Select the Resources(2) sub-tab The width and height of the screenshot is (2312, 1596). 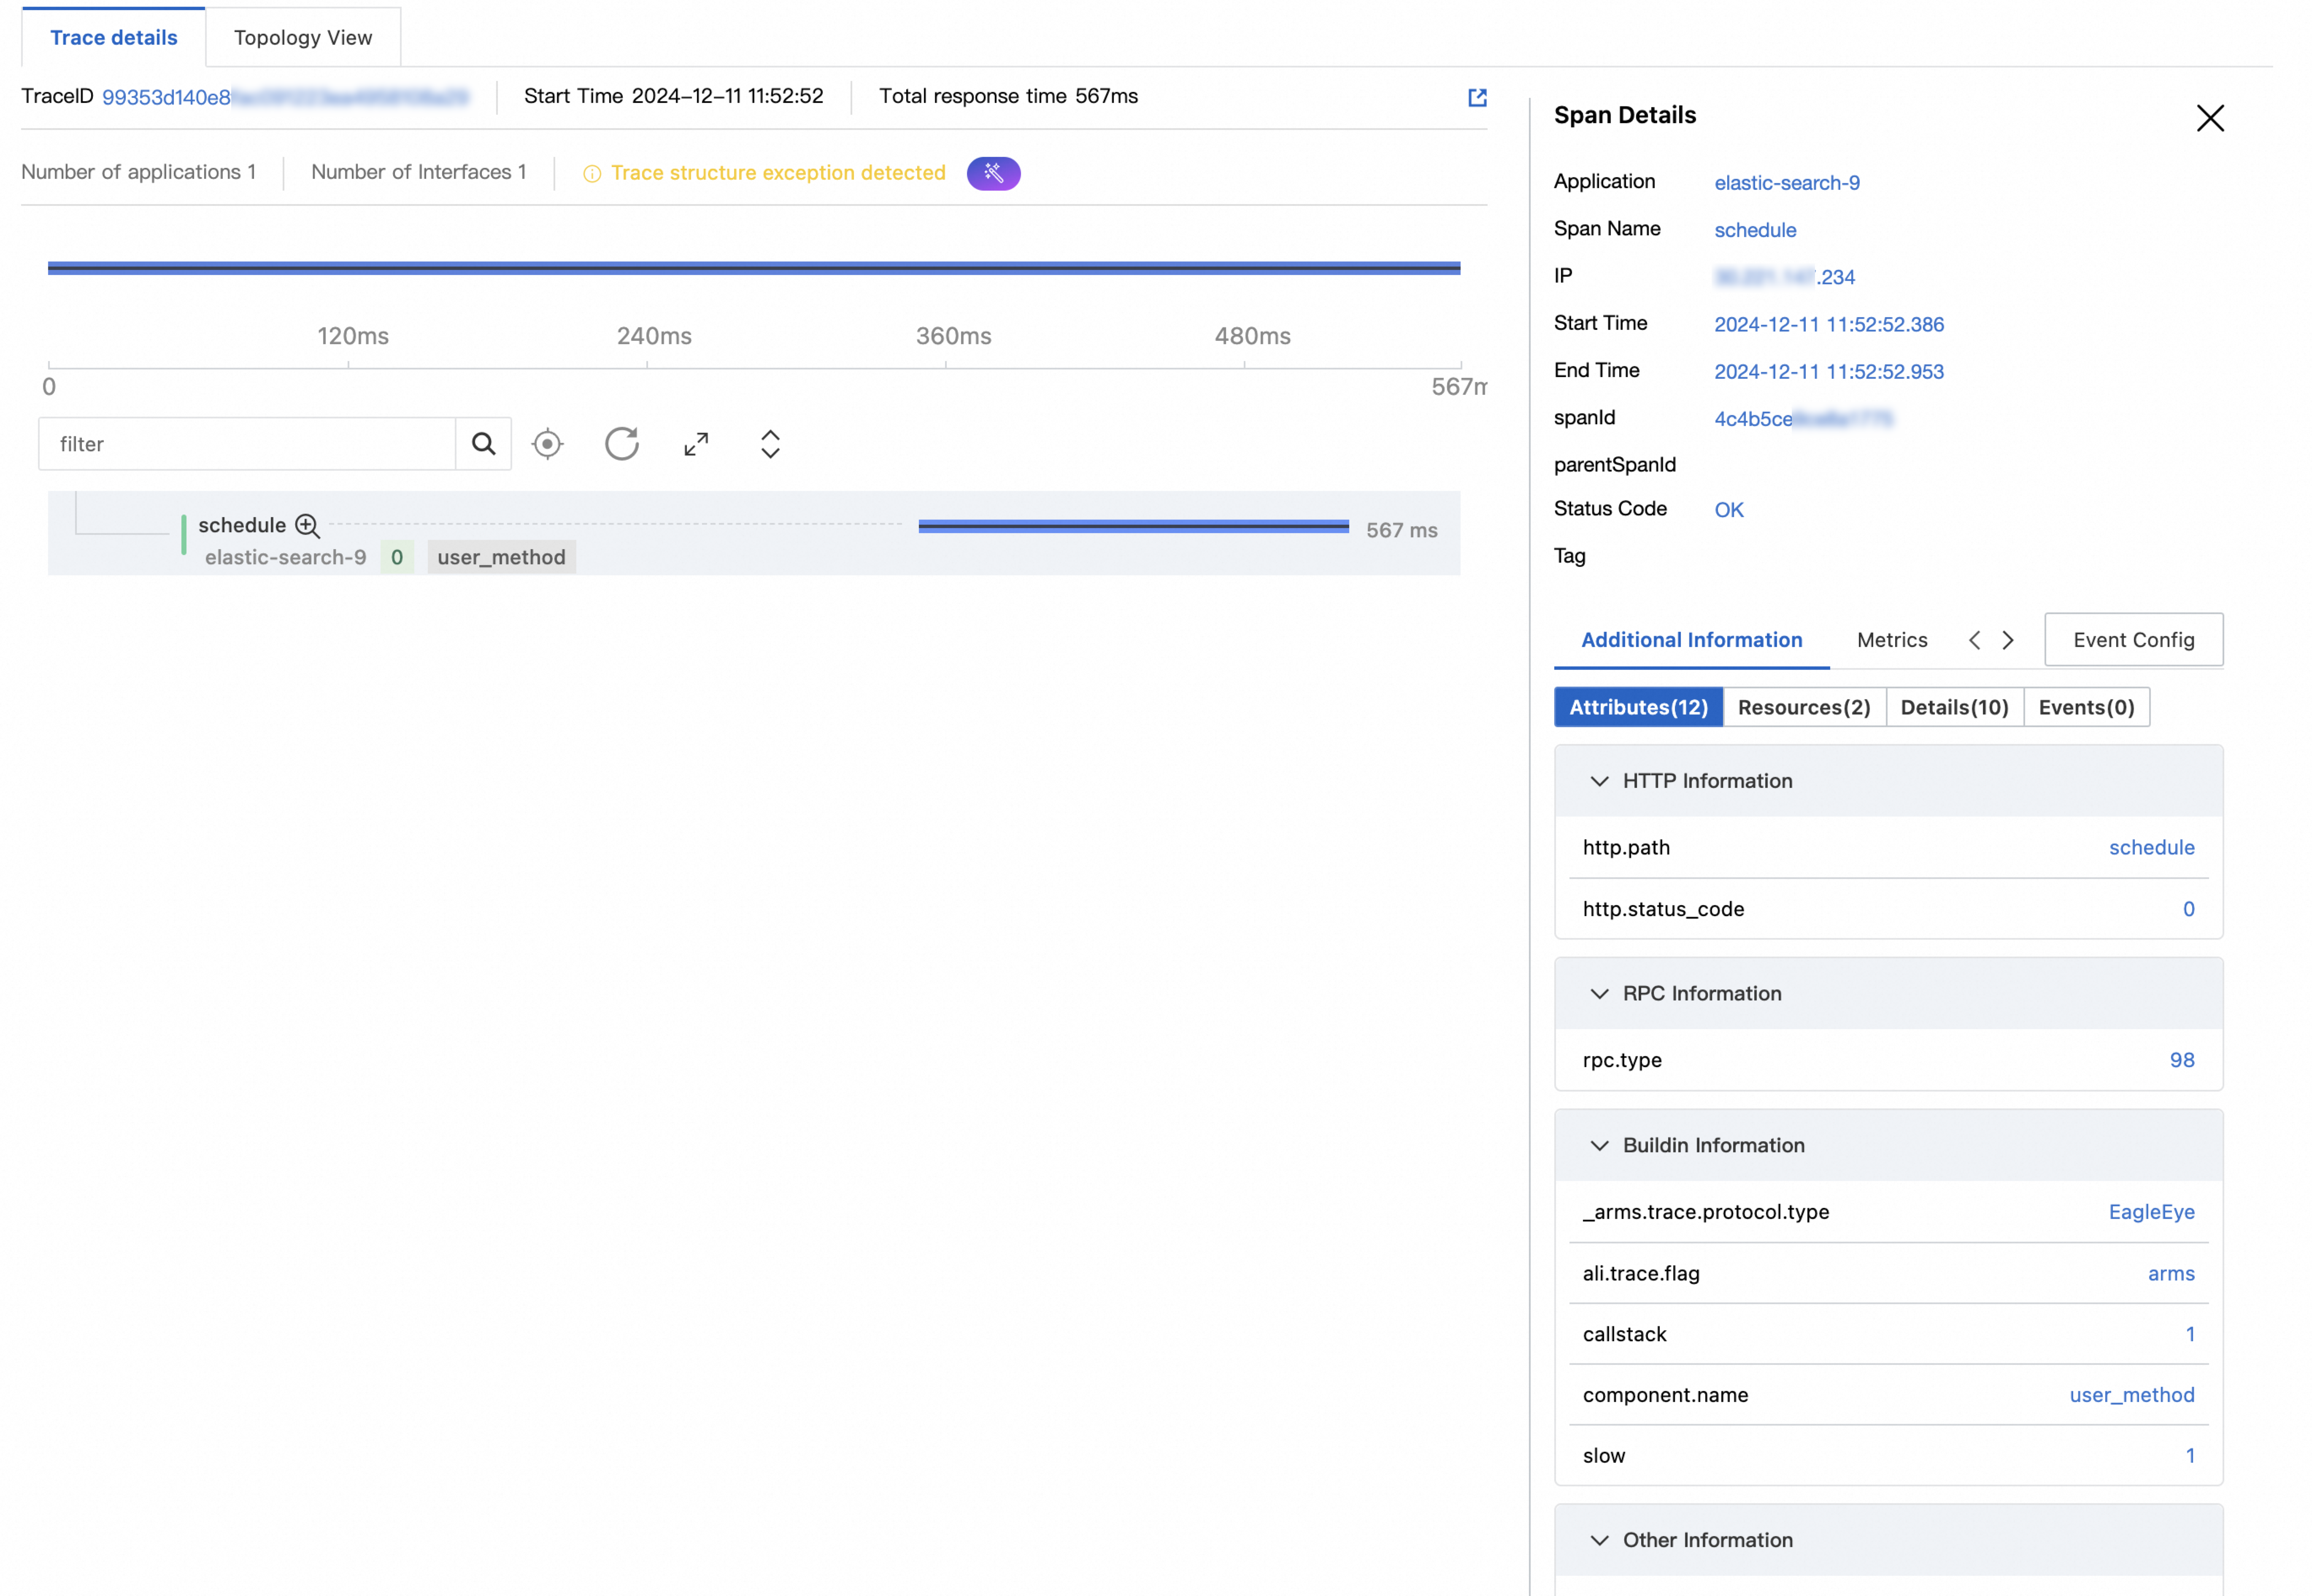point(1804,707)
